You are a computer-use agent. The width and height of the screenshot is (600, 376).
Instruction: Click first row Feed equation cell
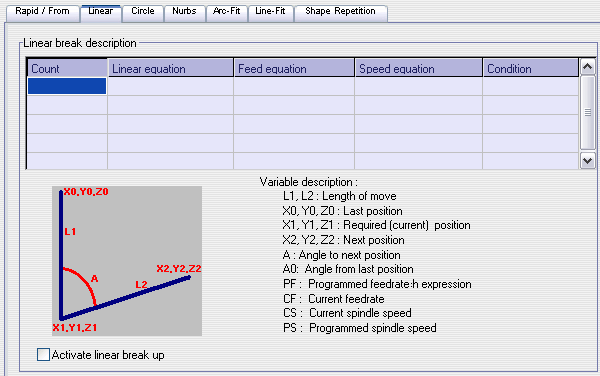pyautogui.click(x=294, y=86)
